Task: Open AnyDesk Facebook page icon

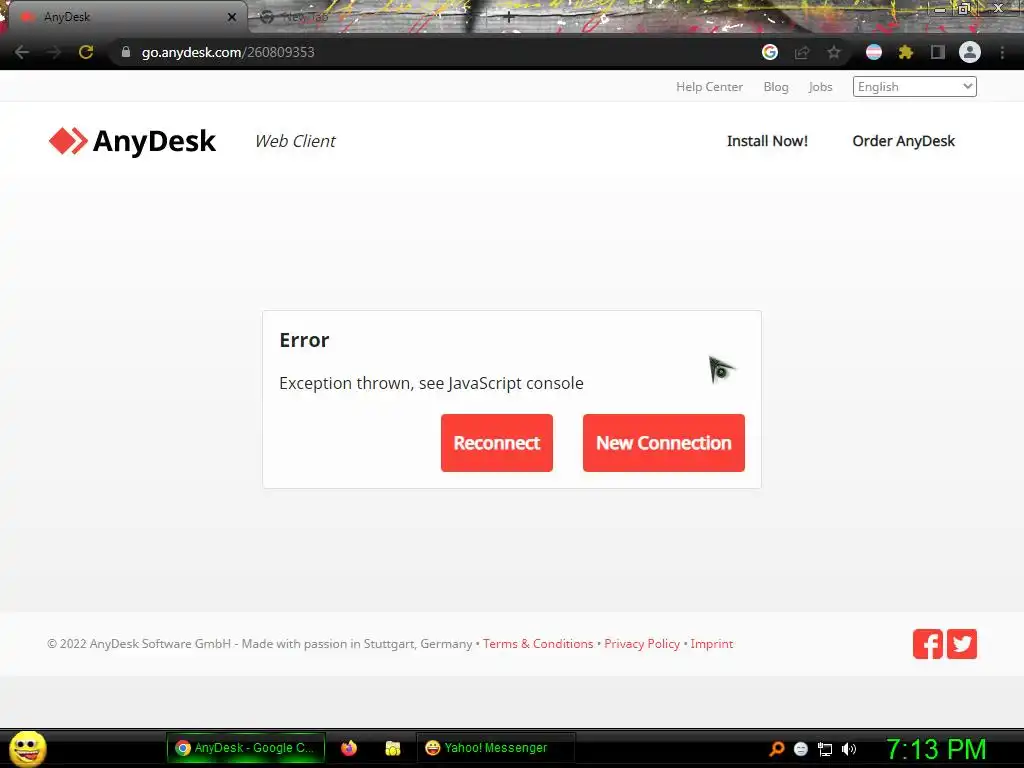Action: pos(927,644)
